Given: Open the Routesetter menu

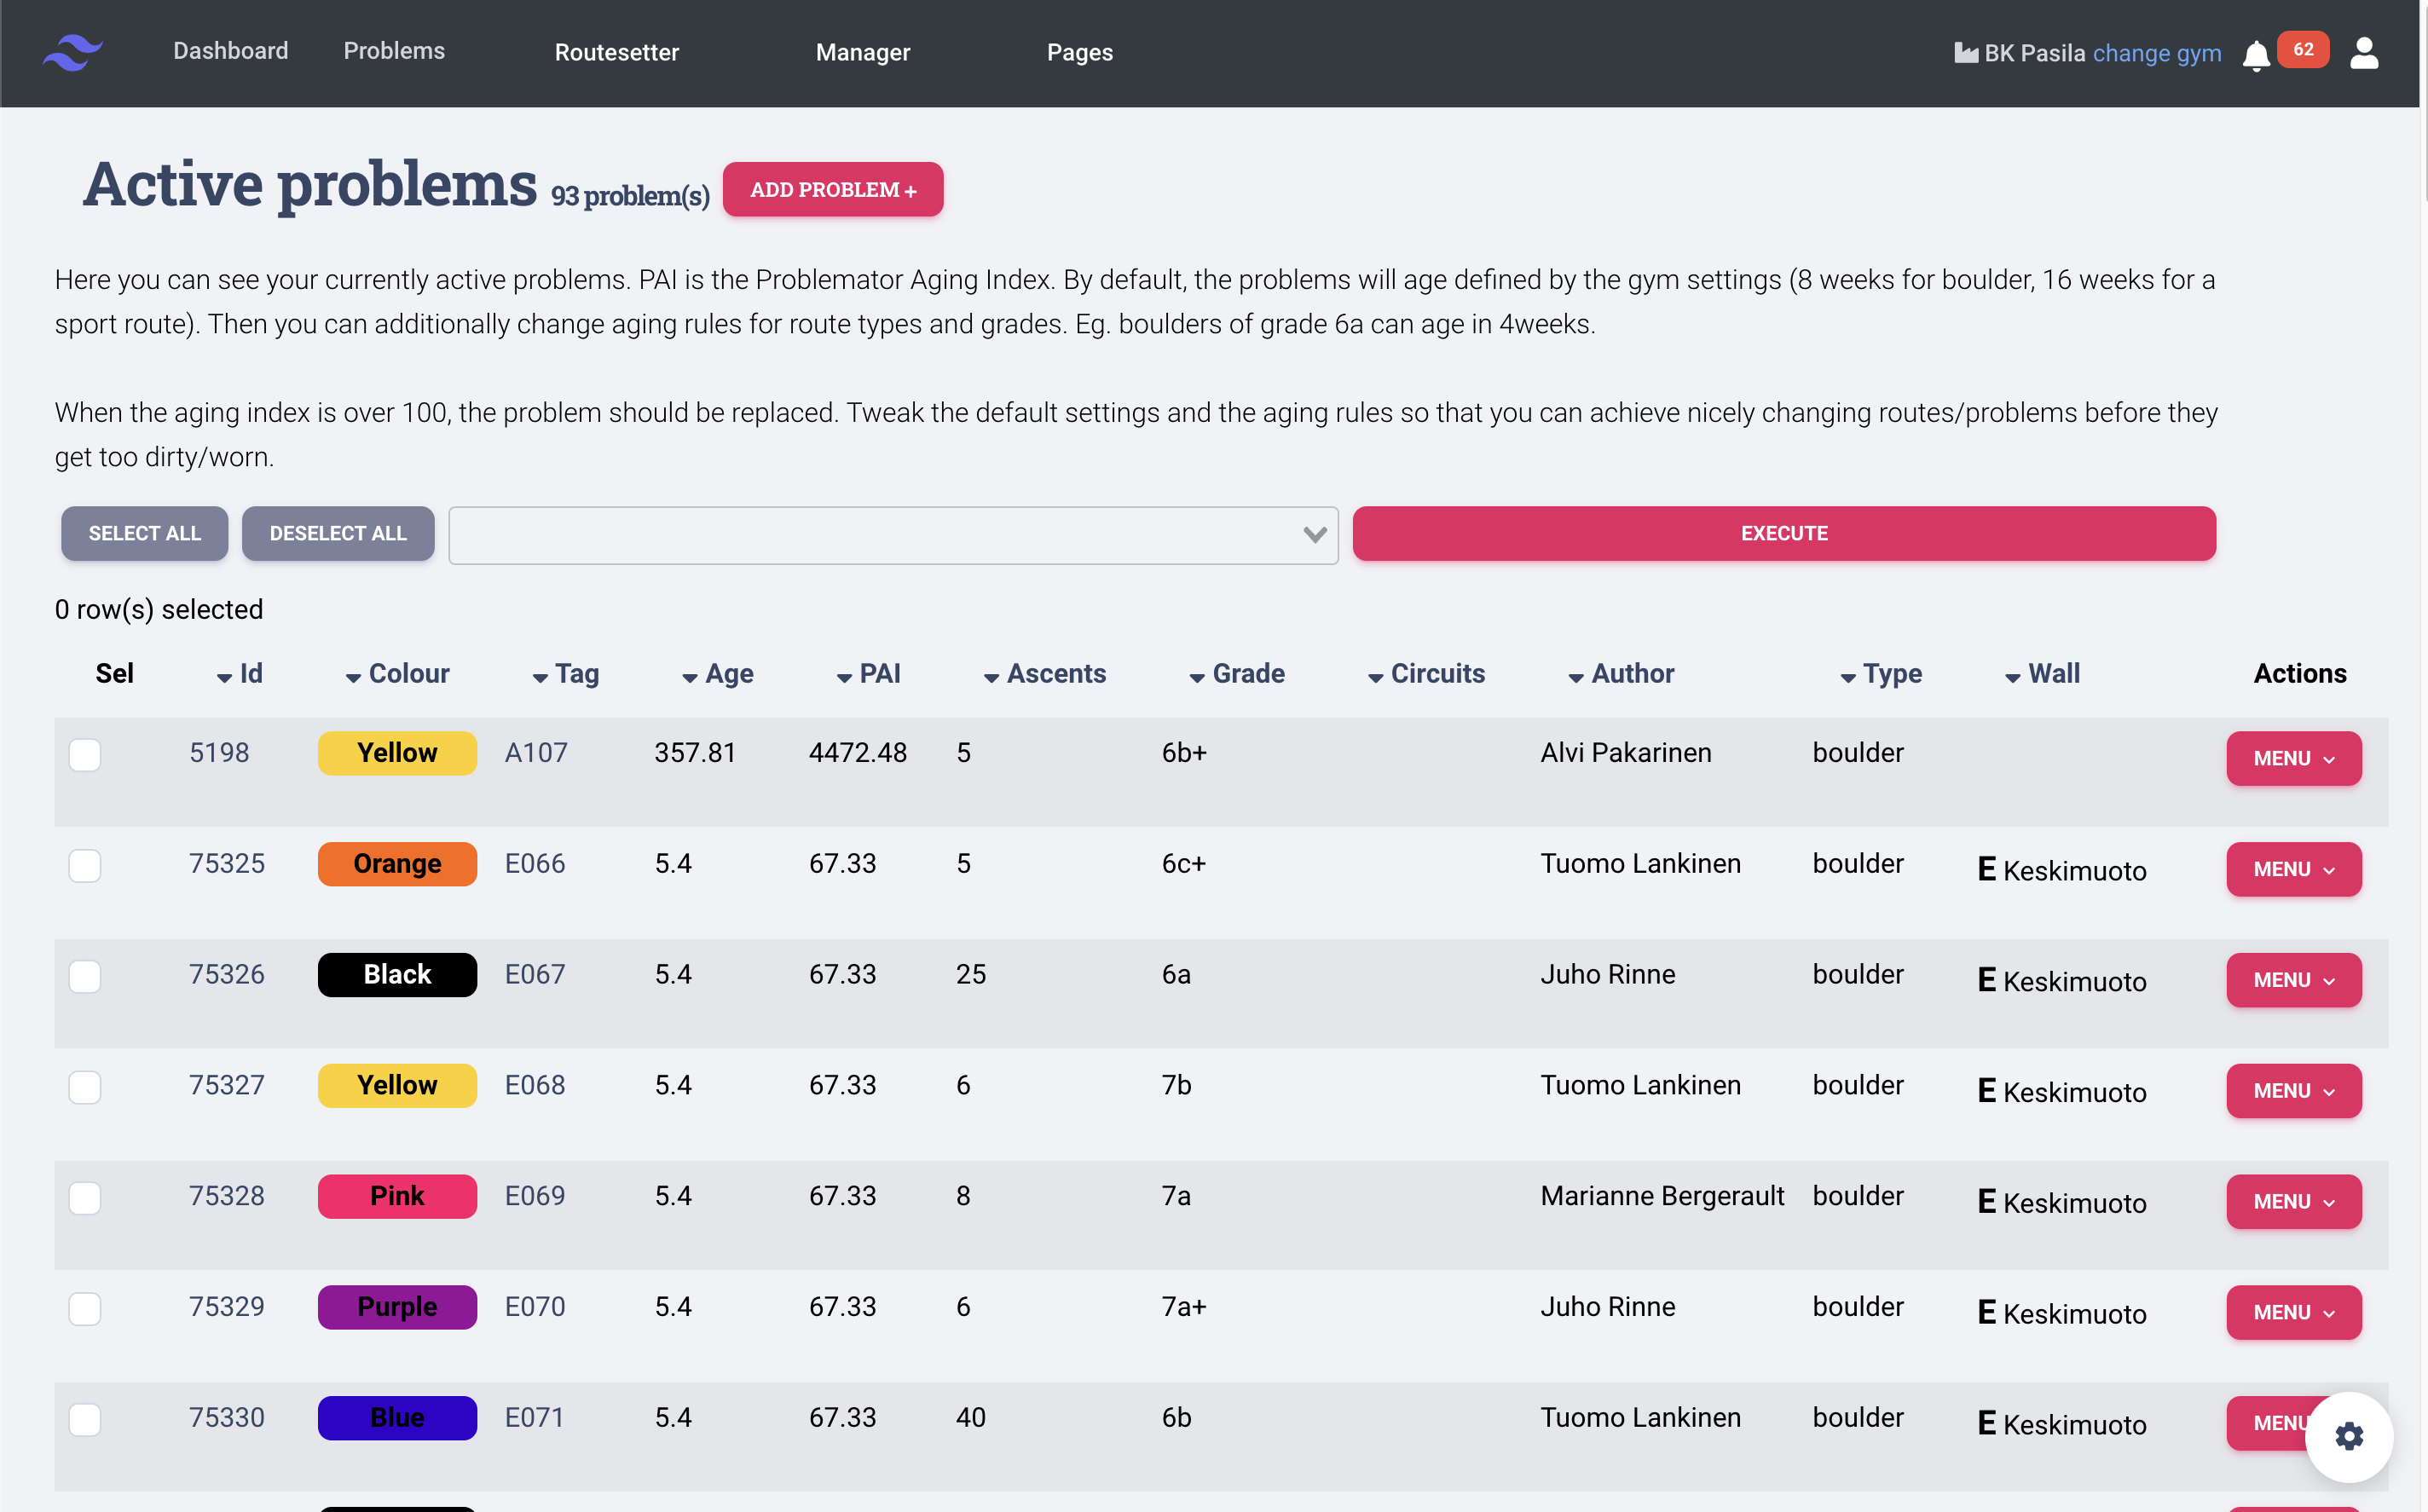Looking at the screenshot, I should coord(616,52).
